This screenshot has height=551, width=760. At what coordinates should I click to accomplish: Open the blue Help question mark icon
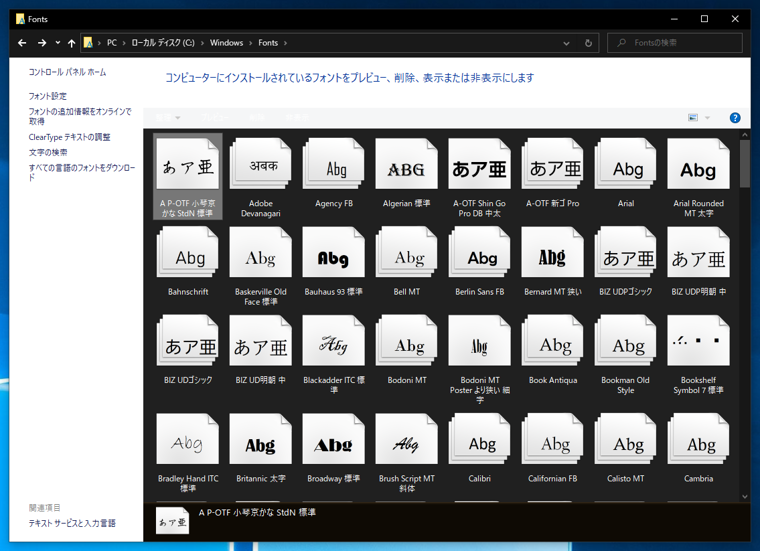point(735,118)
